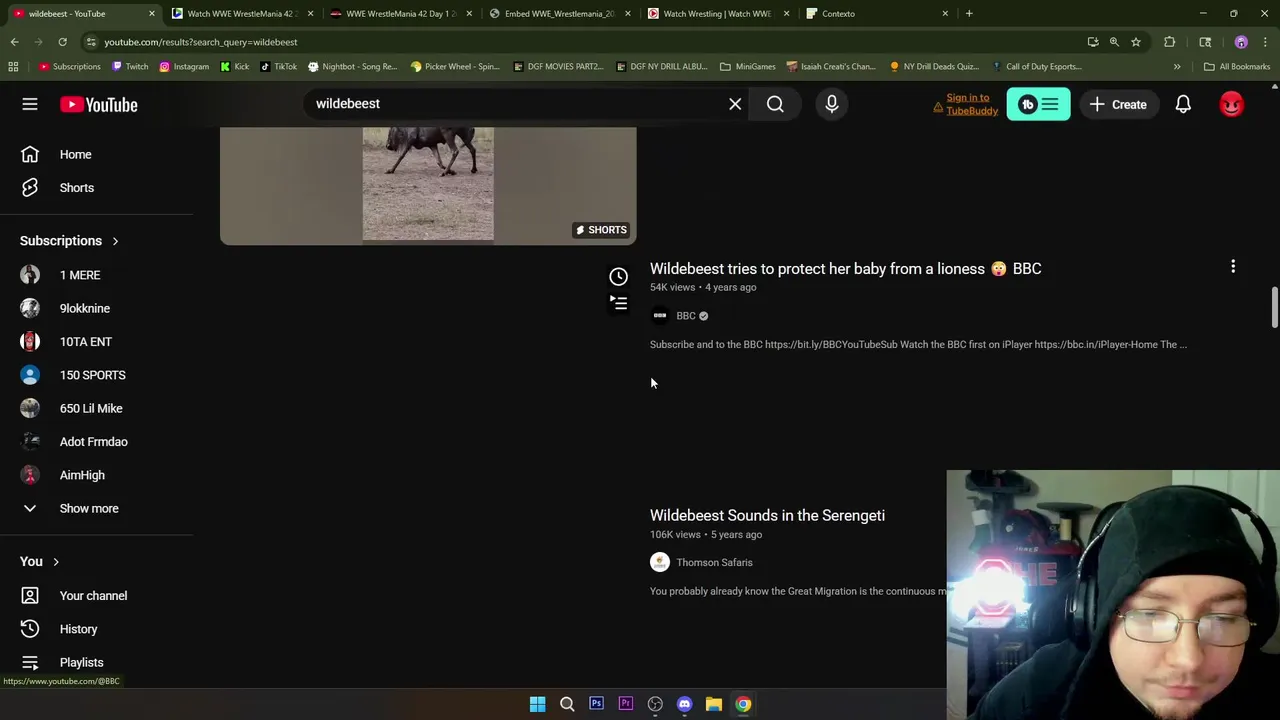The width and height of the screenshot is (1280, 720).
Task: Reload the page in Chrome
Action: tap(62, 42)
